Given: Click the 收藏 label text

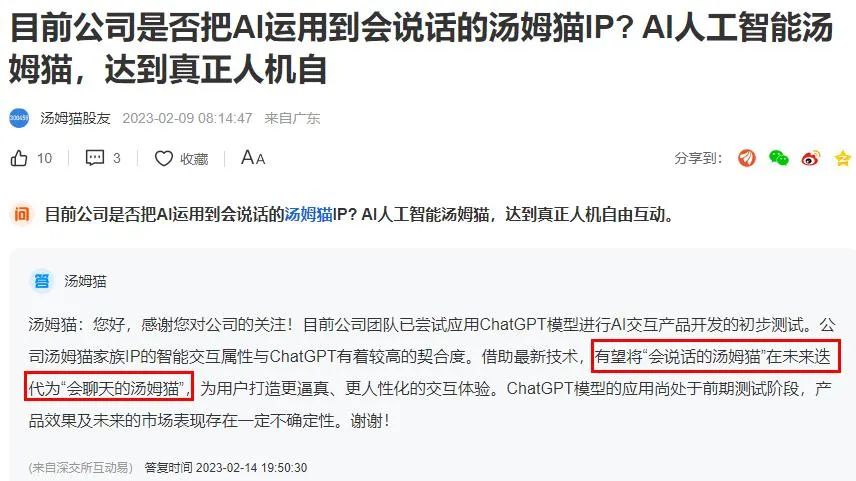Looking at the screenshot, I should click(x=194, y=159).
